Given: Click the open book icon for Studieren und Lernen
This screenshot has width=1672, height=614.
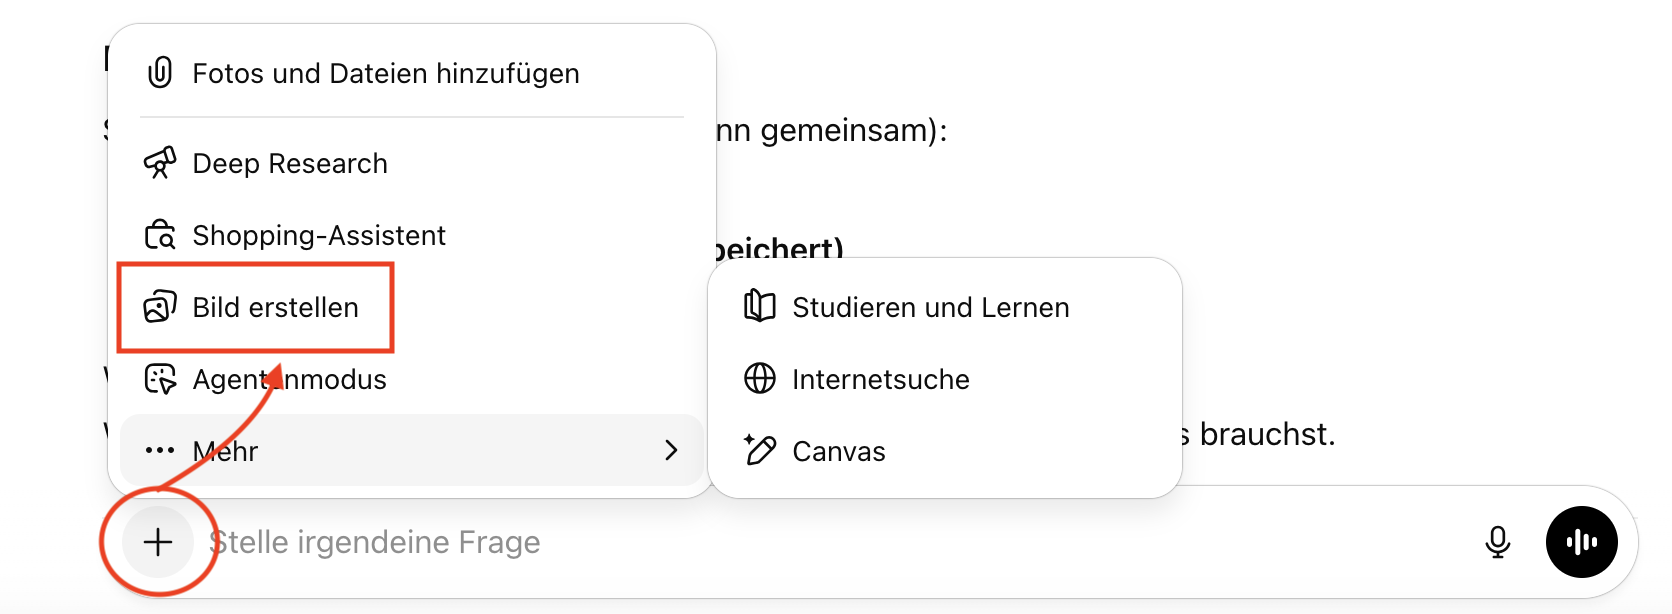Looking at the screenshot, I should click(x=760, y=307).
